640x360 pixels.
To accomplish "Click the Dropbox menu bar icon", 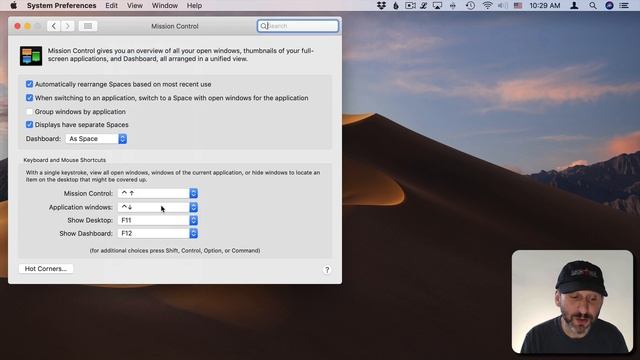I will pyautogui.click(x=381, y=6).
